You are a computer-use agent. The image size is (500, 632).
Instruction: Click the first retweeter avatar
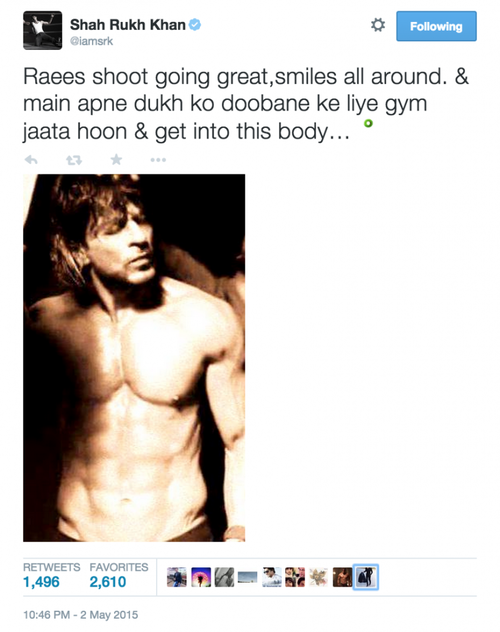(x=177, y=577)
